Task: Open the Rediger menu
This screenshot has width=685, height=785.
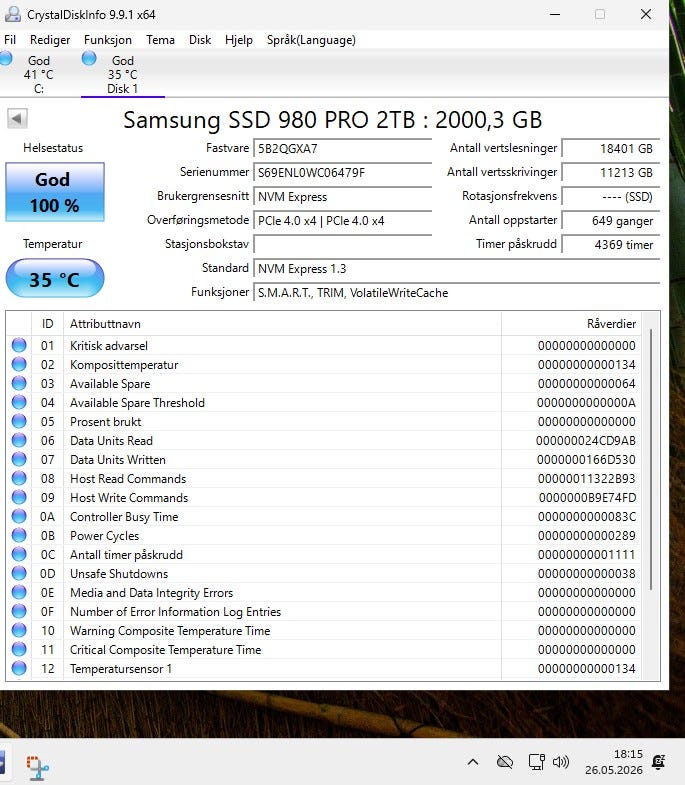Action: tap(50, 40)
